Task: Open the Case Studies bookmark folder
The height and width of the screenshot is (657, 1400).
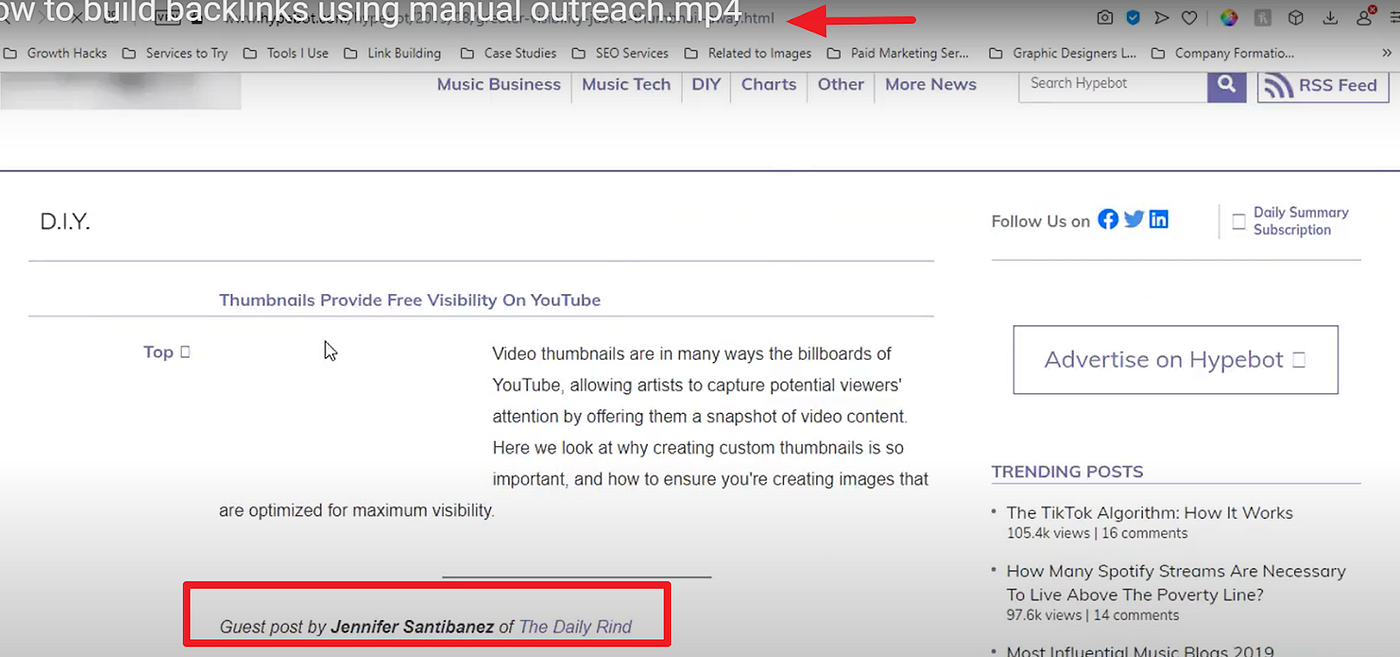Action: point(508,53)
